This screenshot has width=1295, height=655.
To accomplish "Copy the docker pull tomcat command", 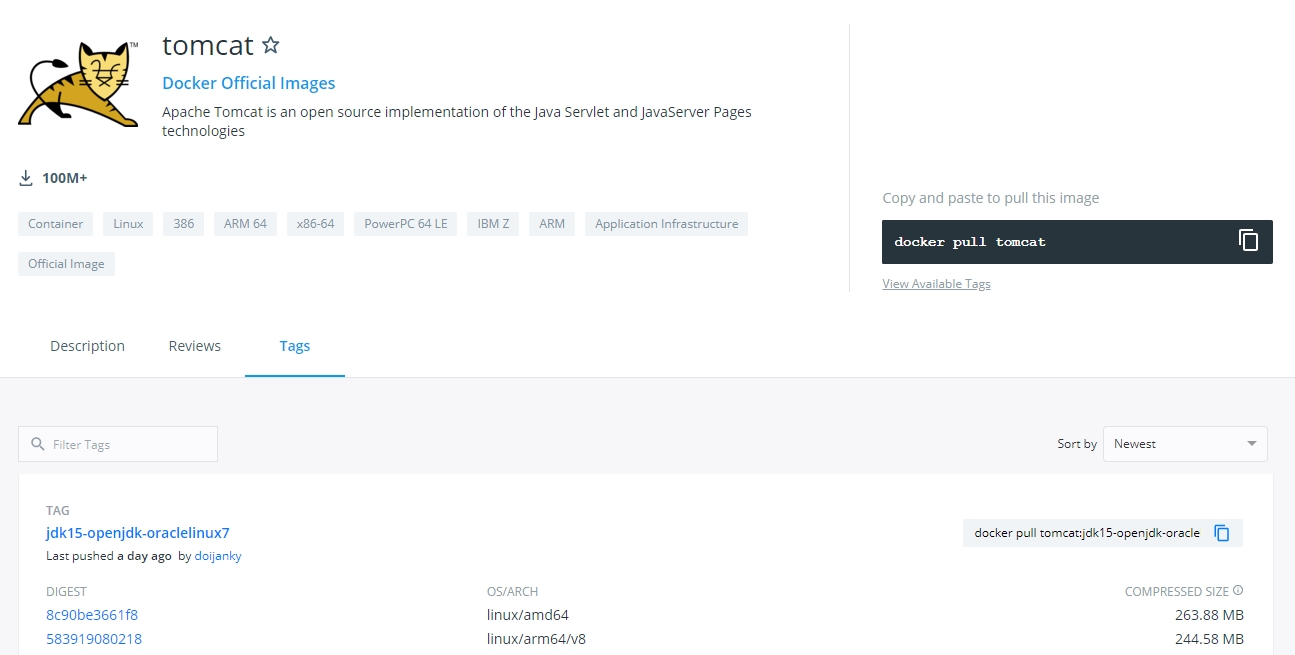I will click(1248, 241).
